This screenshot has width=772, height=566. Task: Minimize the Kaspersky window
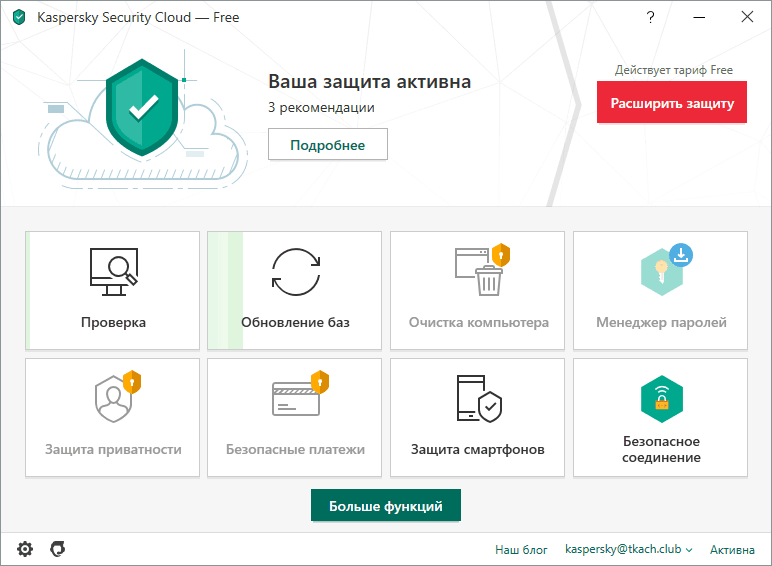pyautogui.click(x=699, y=17)
